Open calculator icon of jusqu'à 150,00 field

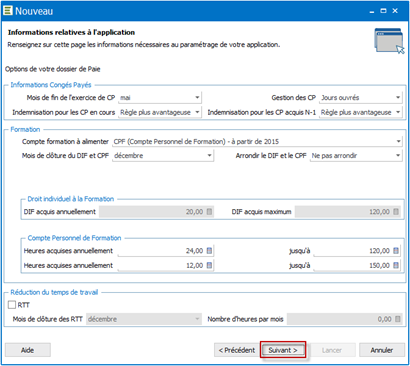396,265
